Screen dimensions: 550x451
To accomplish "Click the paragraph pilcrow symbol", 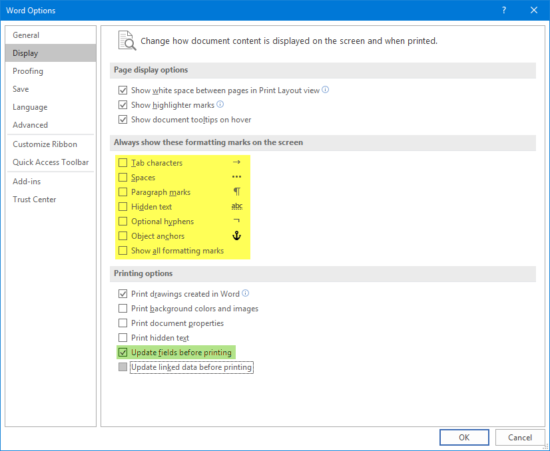I will pyautogui.click(x=237, y=191).
